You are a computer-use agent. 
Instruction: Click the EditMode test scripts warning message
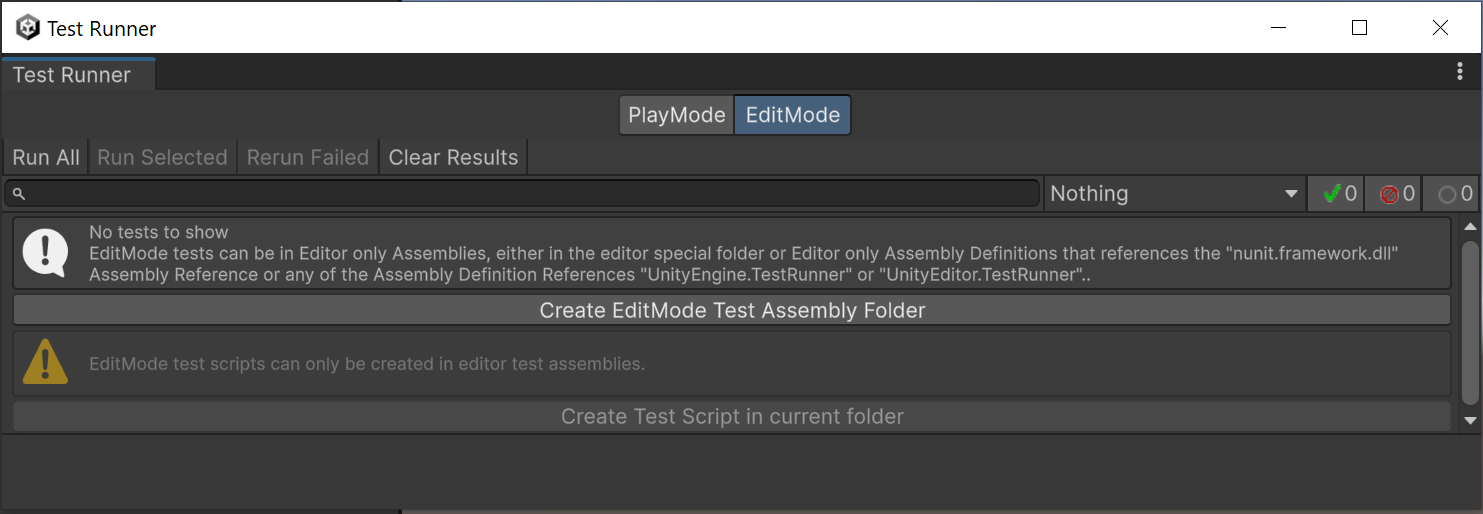[x=367, y=364]
